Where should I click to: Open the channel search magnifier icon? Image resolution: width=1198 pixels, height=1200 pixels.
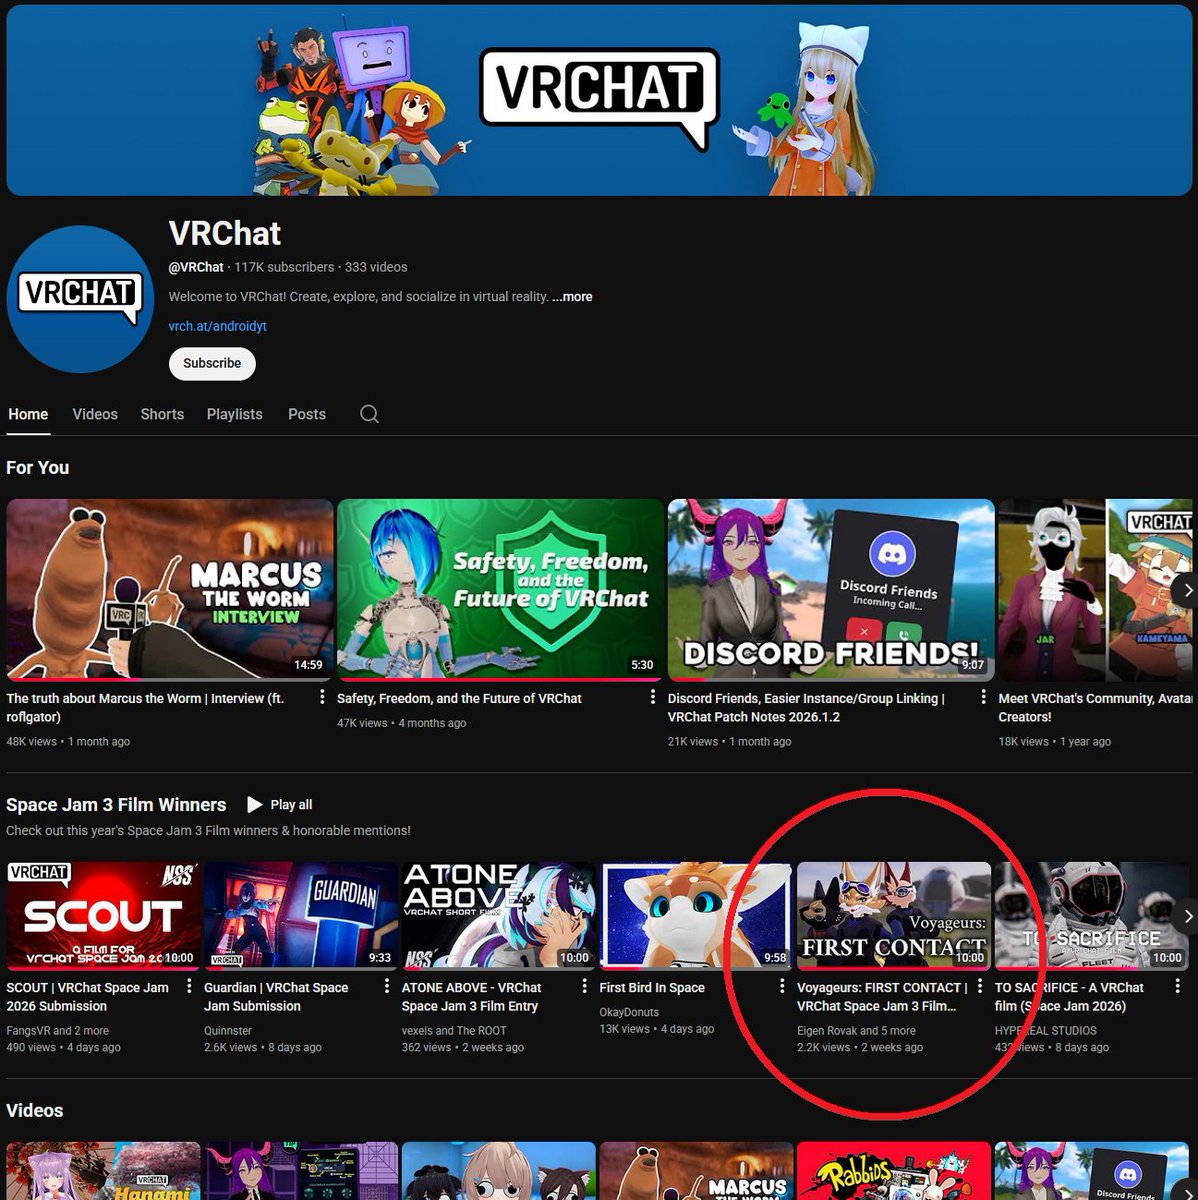[369, 414]
